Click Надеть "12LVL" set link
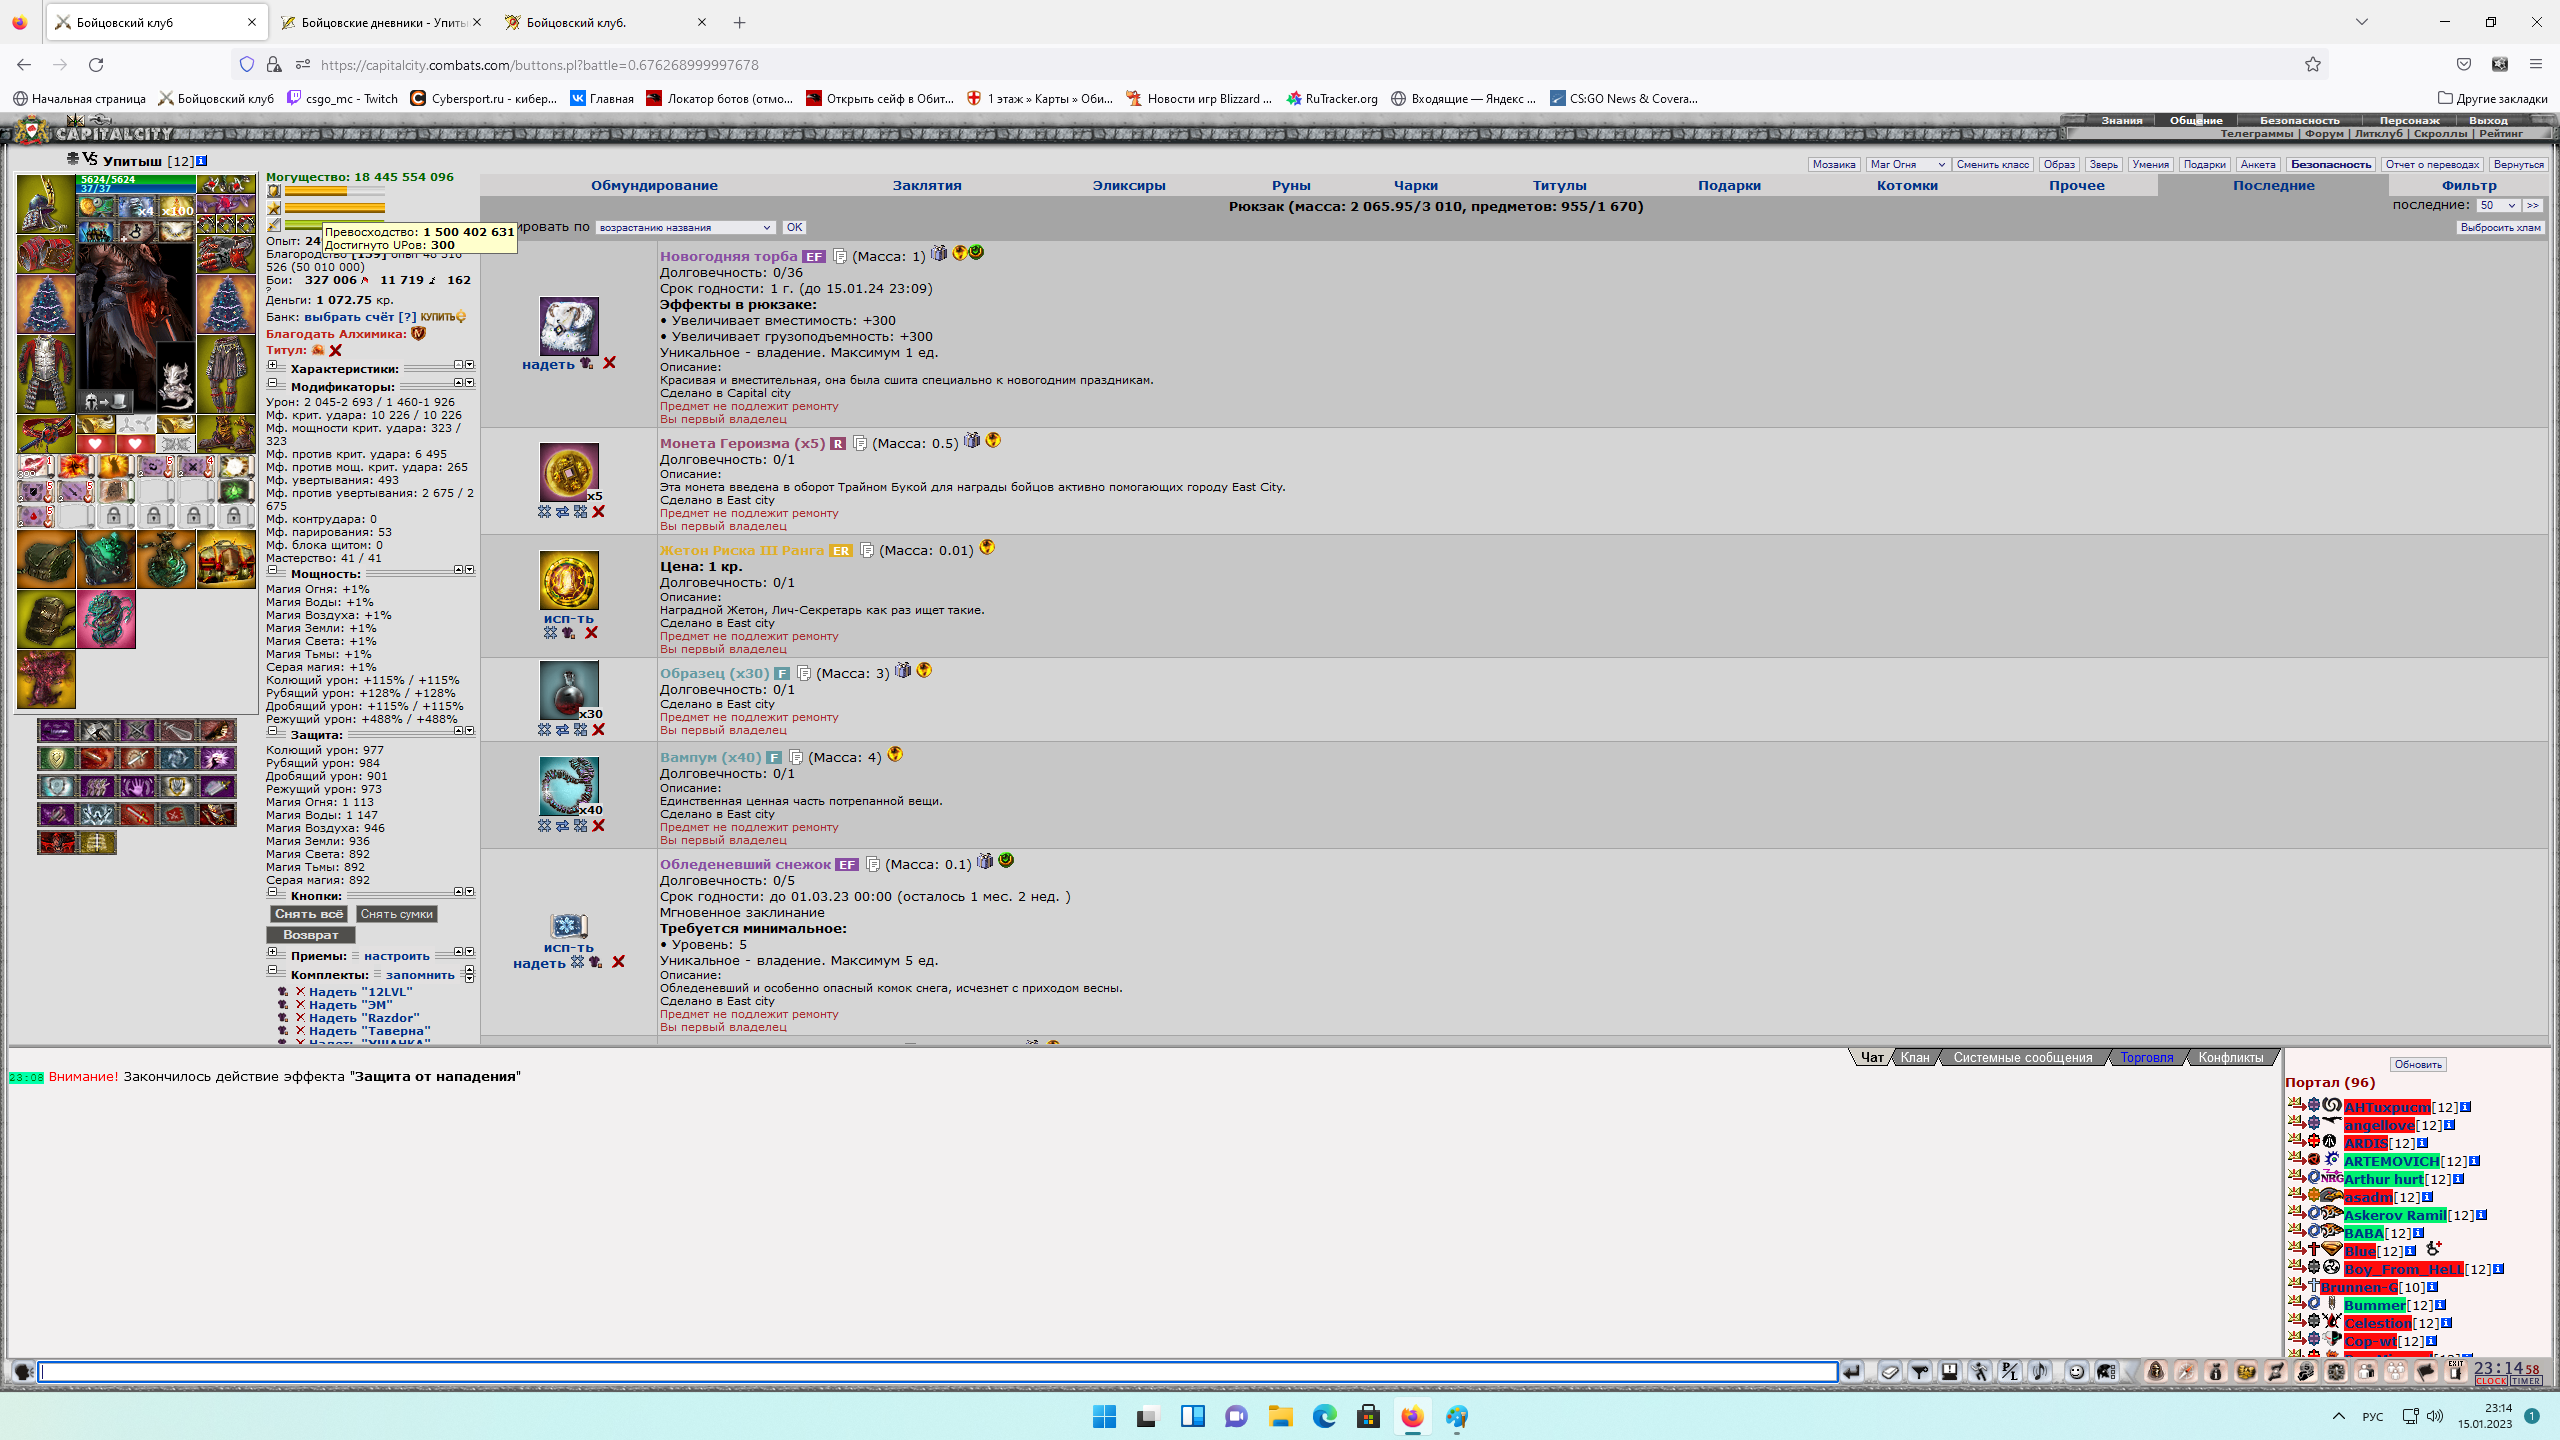Viewport: 2560px width, 1440px height. point(360,992)
